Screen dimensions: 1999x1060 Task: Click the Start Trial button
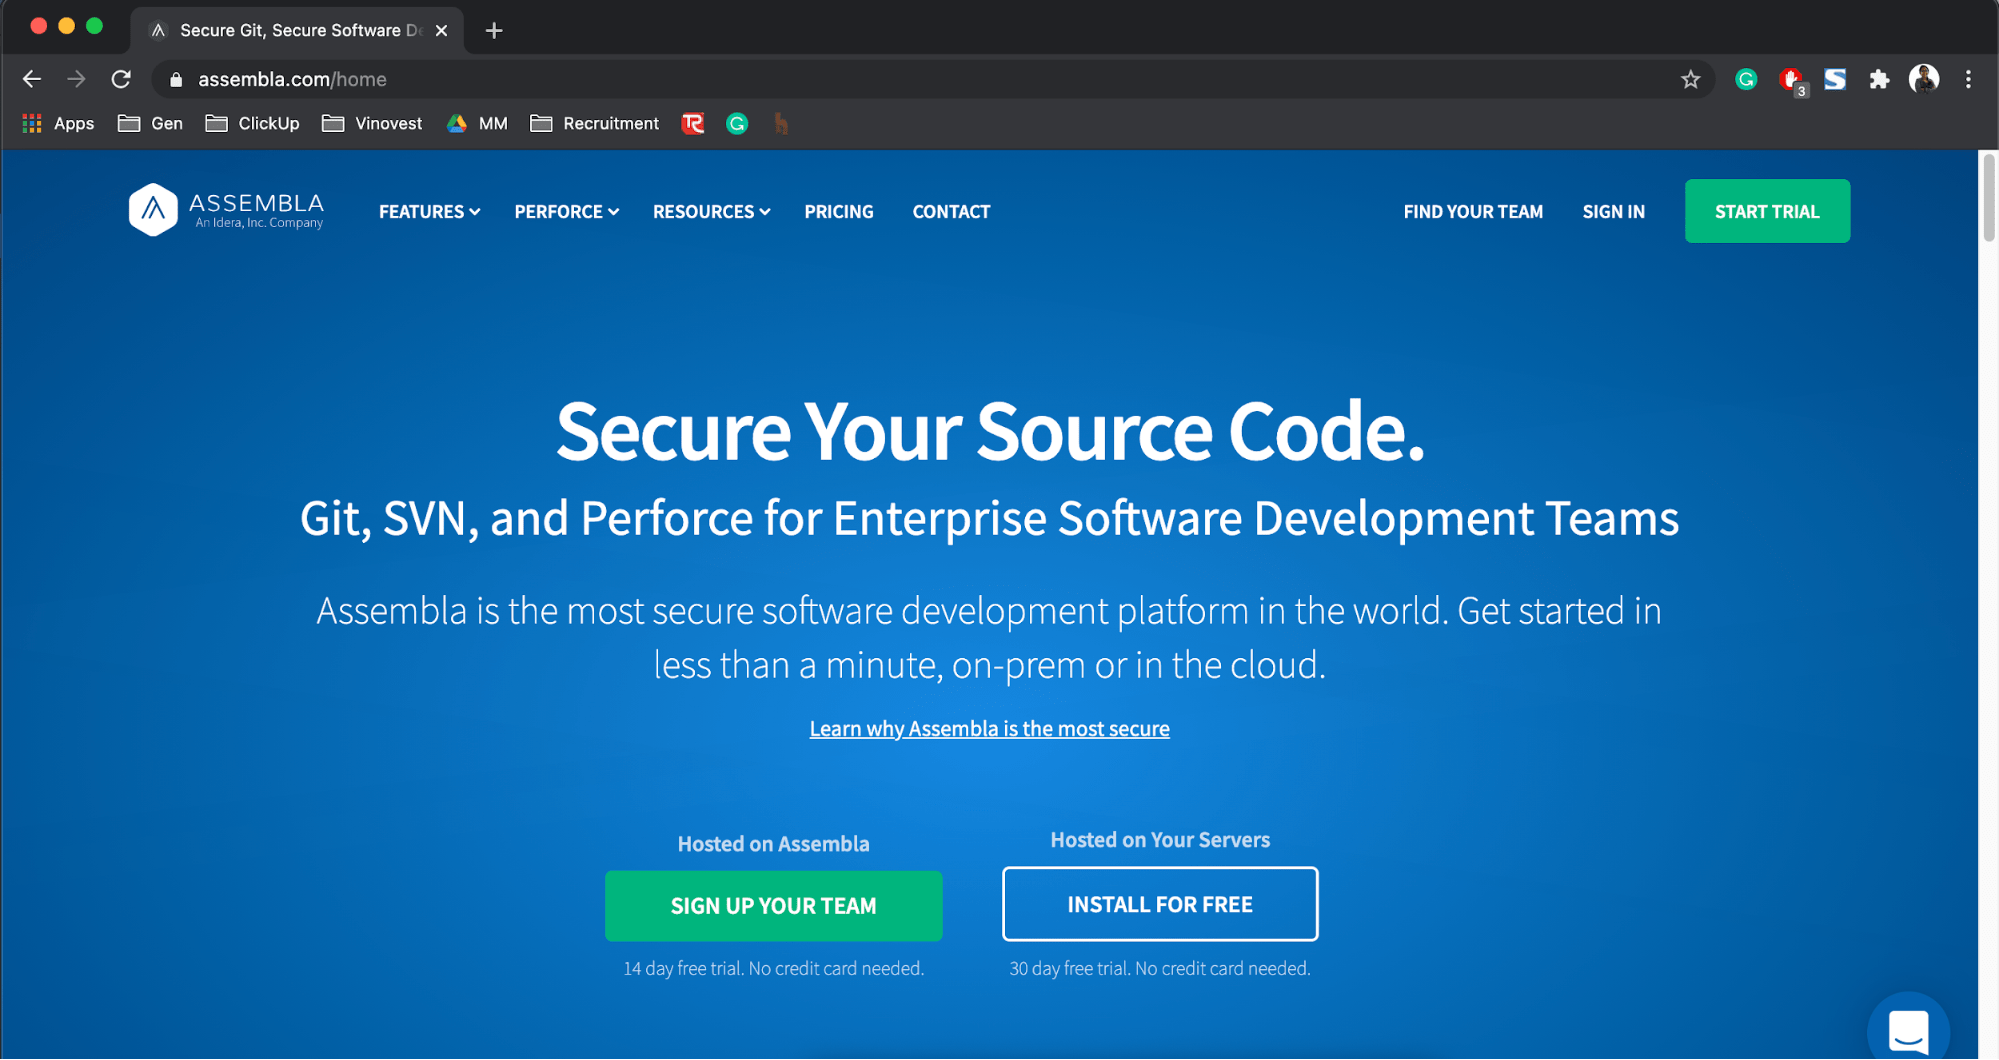1767,211
